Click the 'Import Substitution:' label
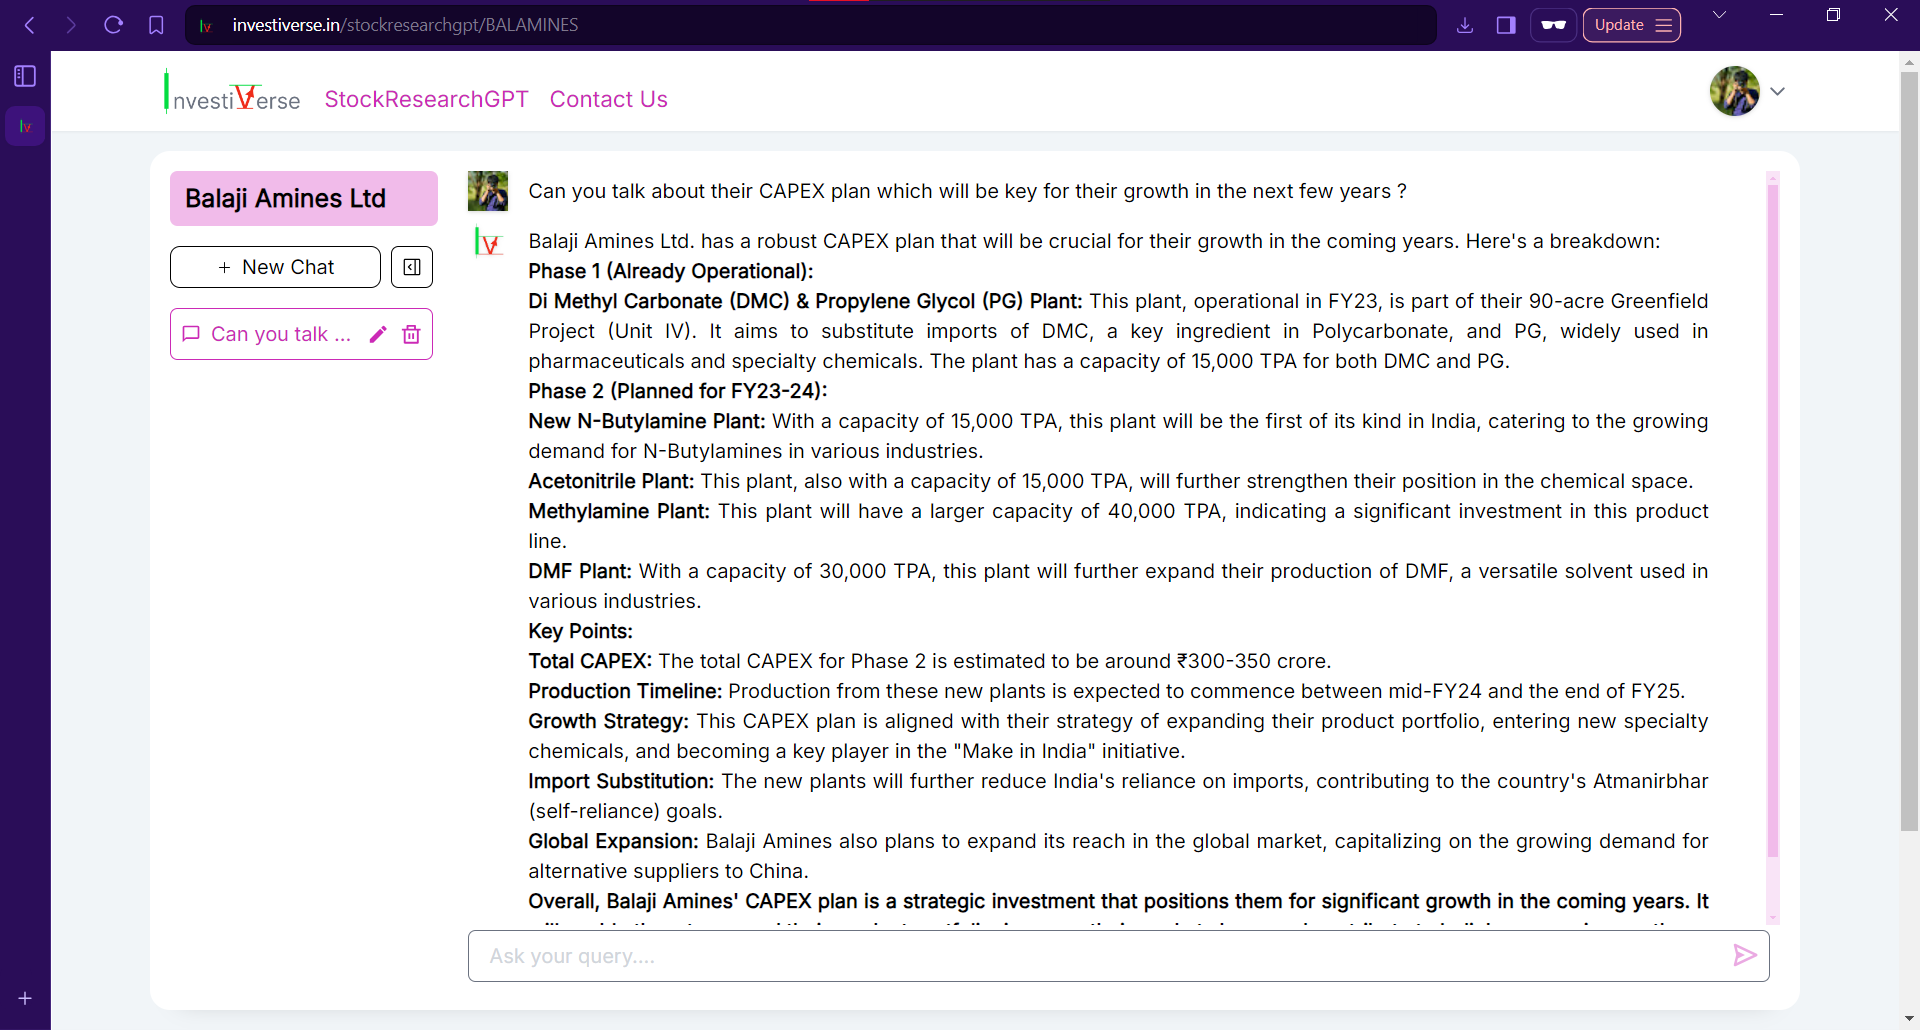The height and width of the screenshot is (1030, 1920). pyautogui.click(x=621, y=781)
